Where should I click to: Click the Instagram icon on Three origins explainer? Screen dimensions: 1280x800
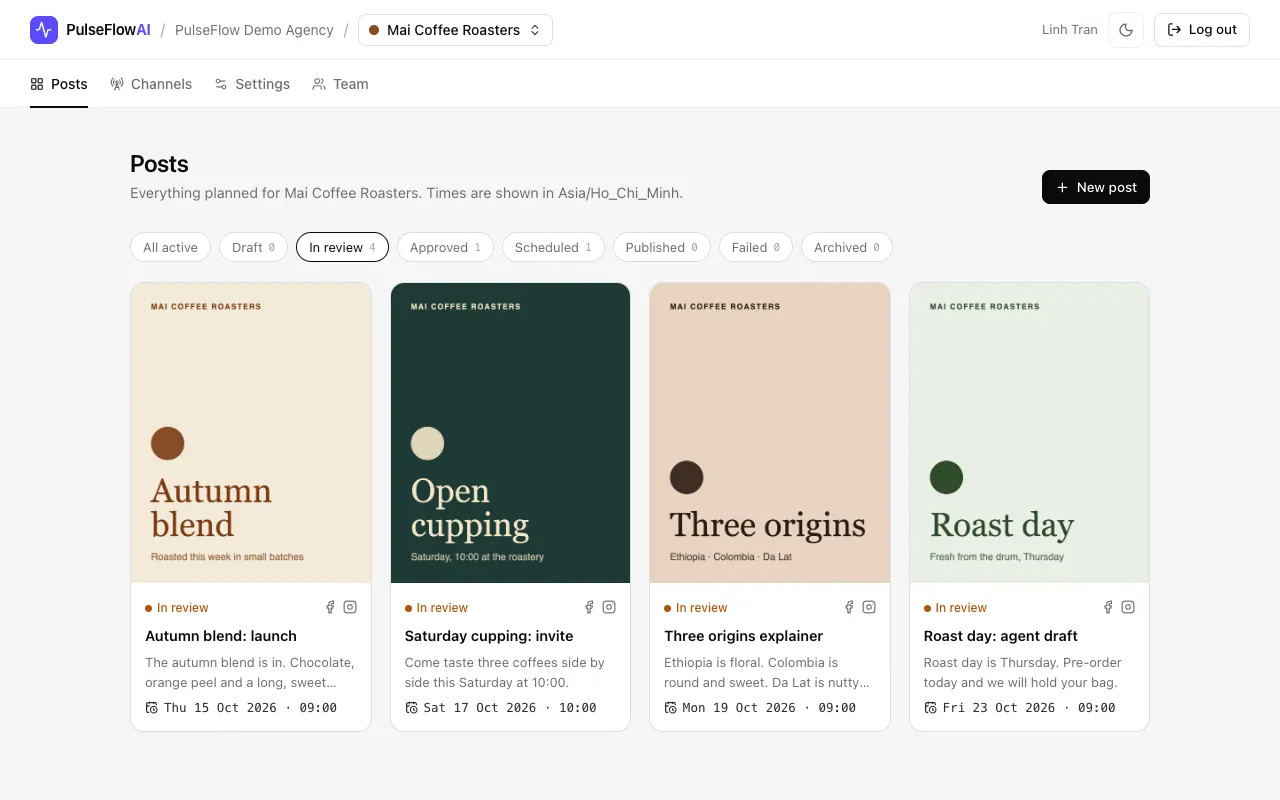click(869, 607)
